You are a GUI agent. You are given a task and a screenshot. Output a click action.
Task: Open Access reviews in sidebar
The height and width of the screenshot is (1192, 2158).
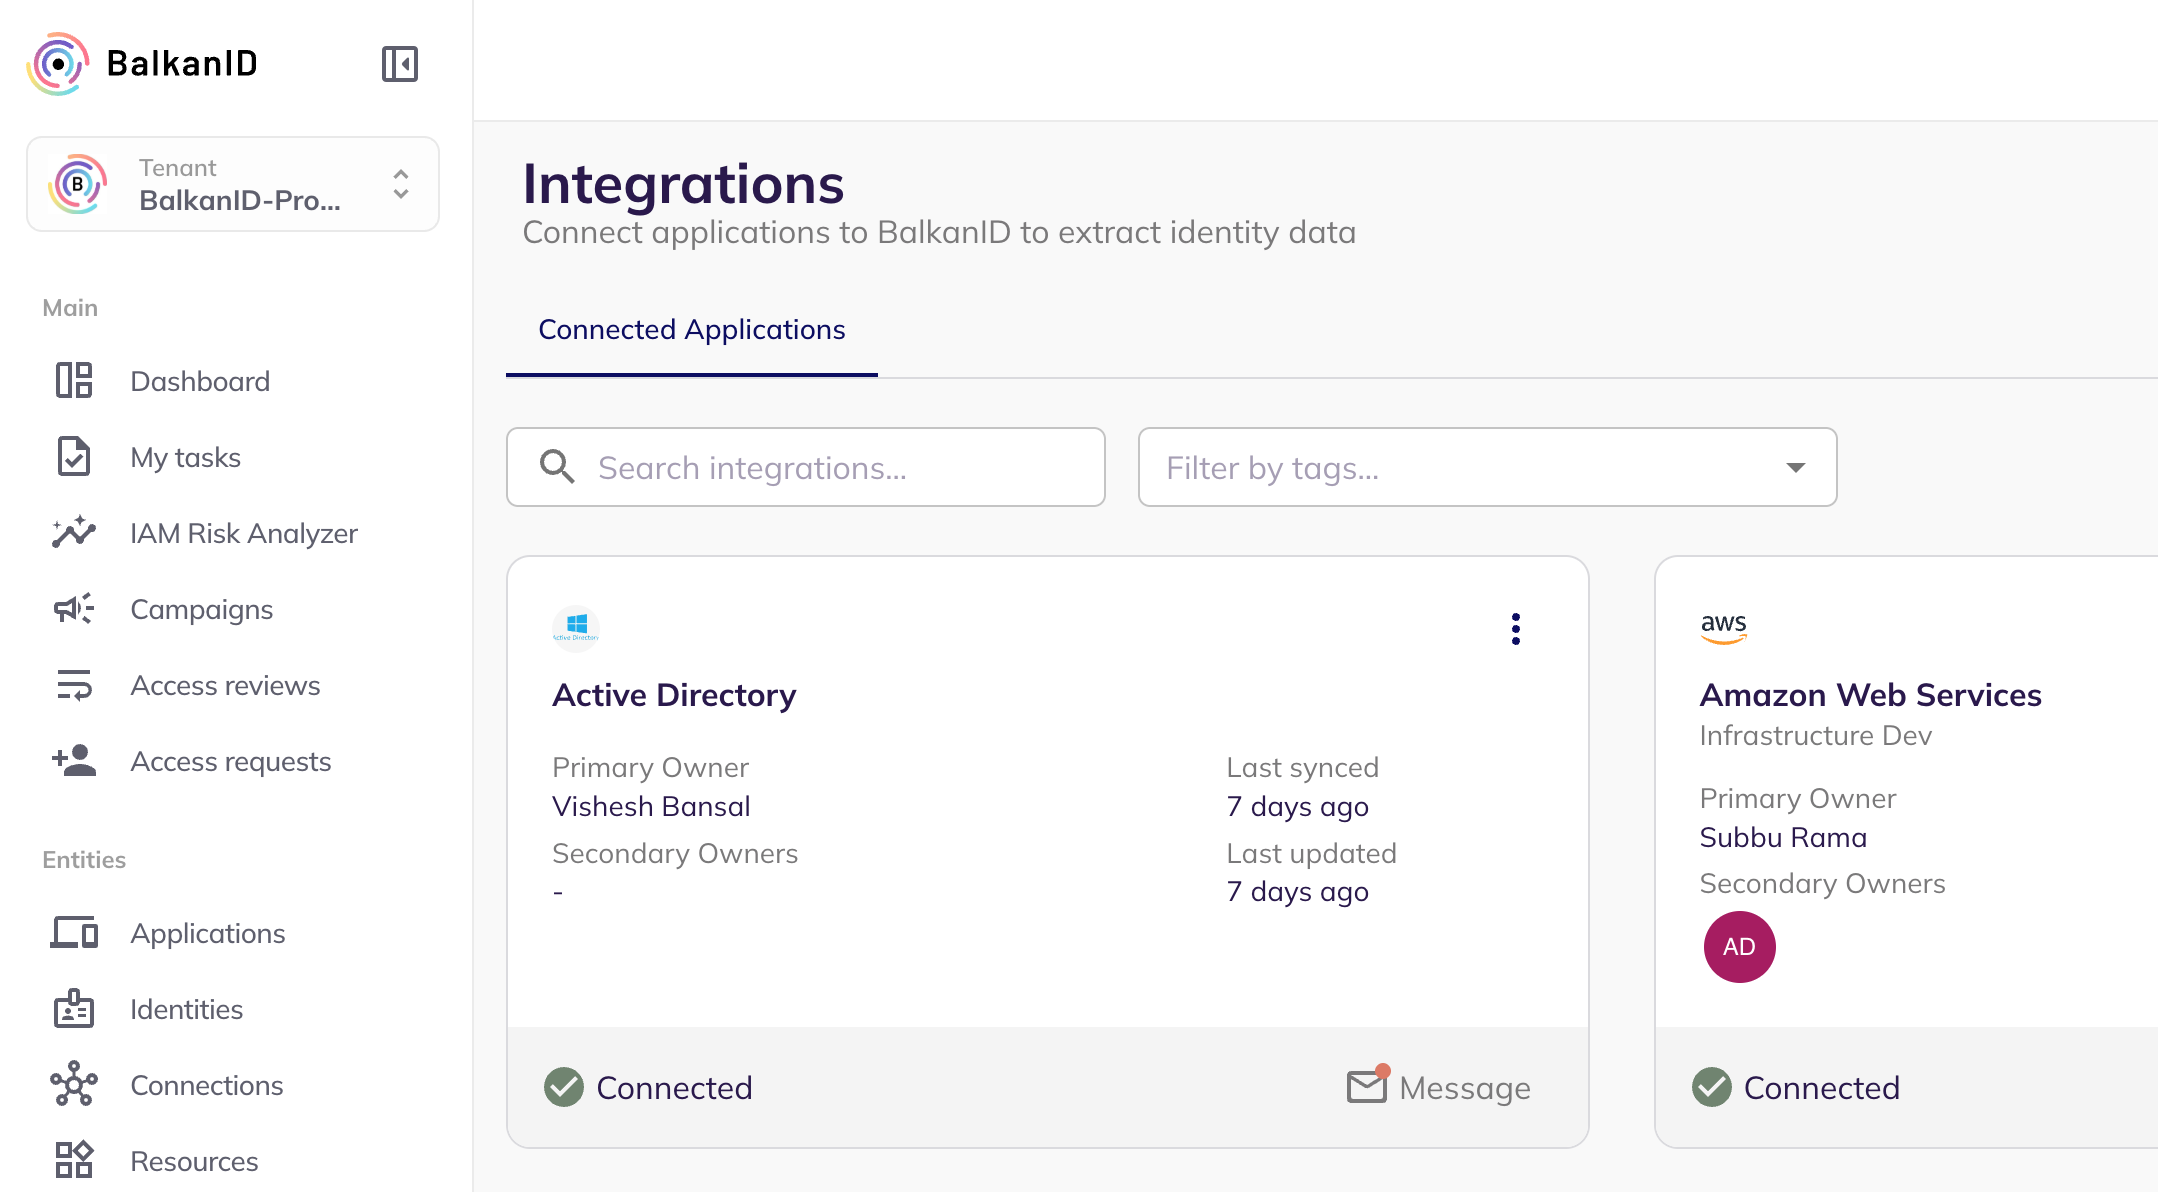pyautogui.click(x=225, y=685)
